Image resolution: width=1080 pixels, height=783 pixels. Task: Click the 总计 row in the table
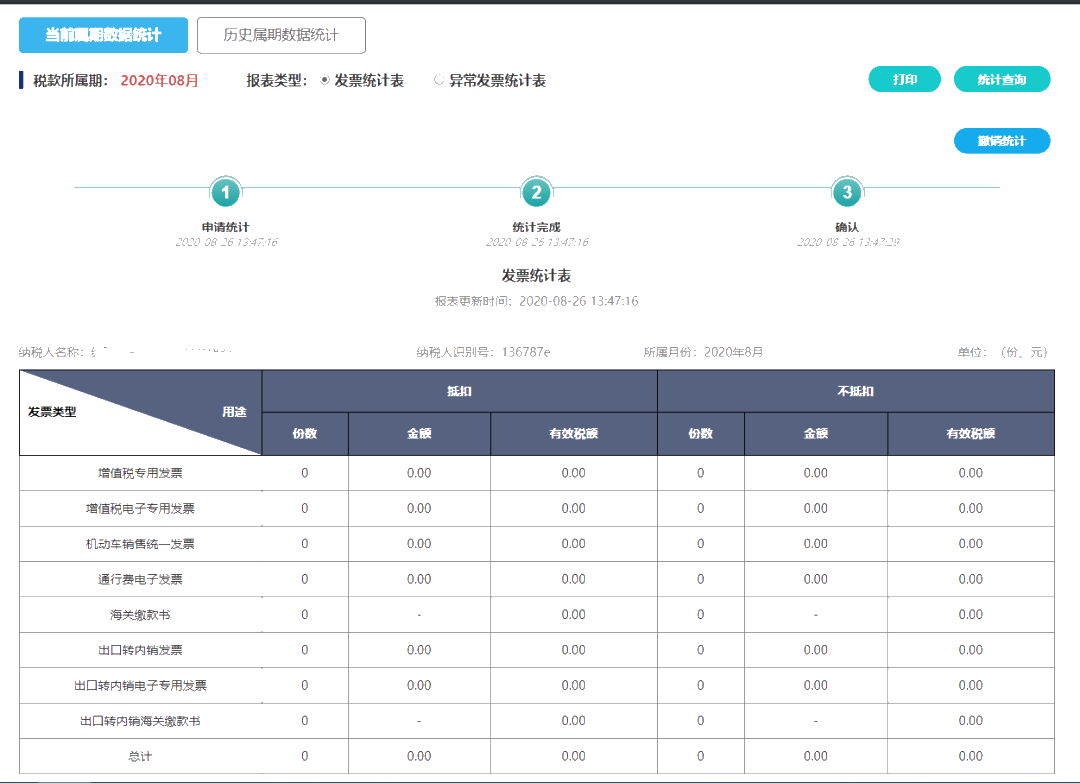[140, 755]
